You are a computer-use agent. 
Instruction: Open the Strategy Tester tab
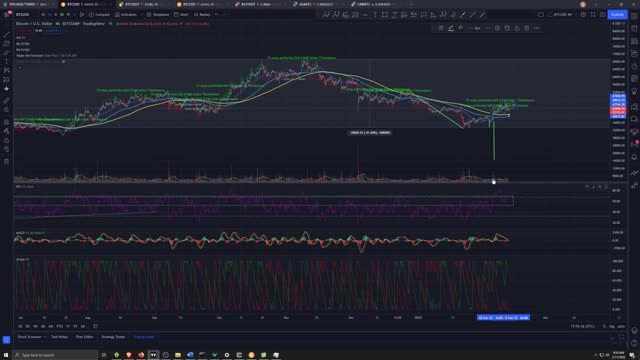click(x=113, y=337)
